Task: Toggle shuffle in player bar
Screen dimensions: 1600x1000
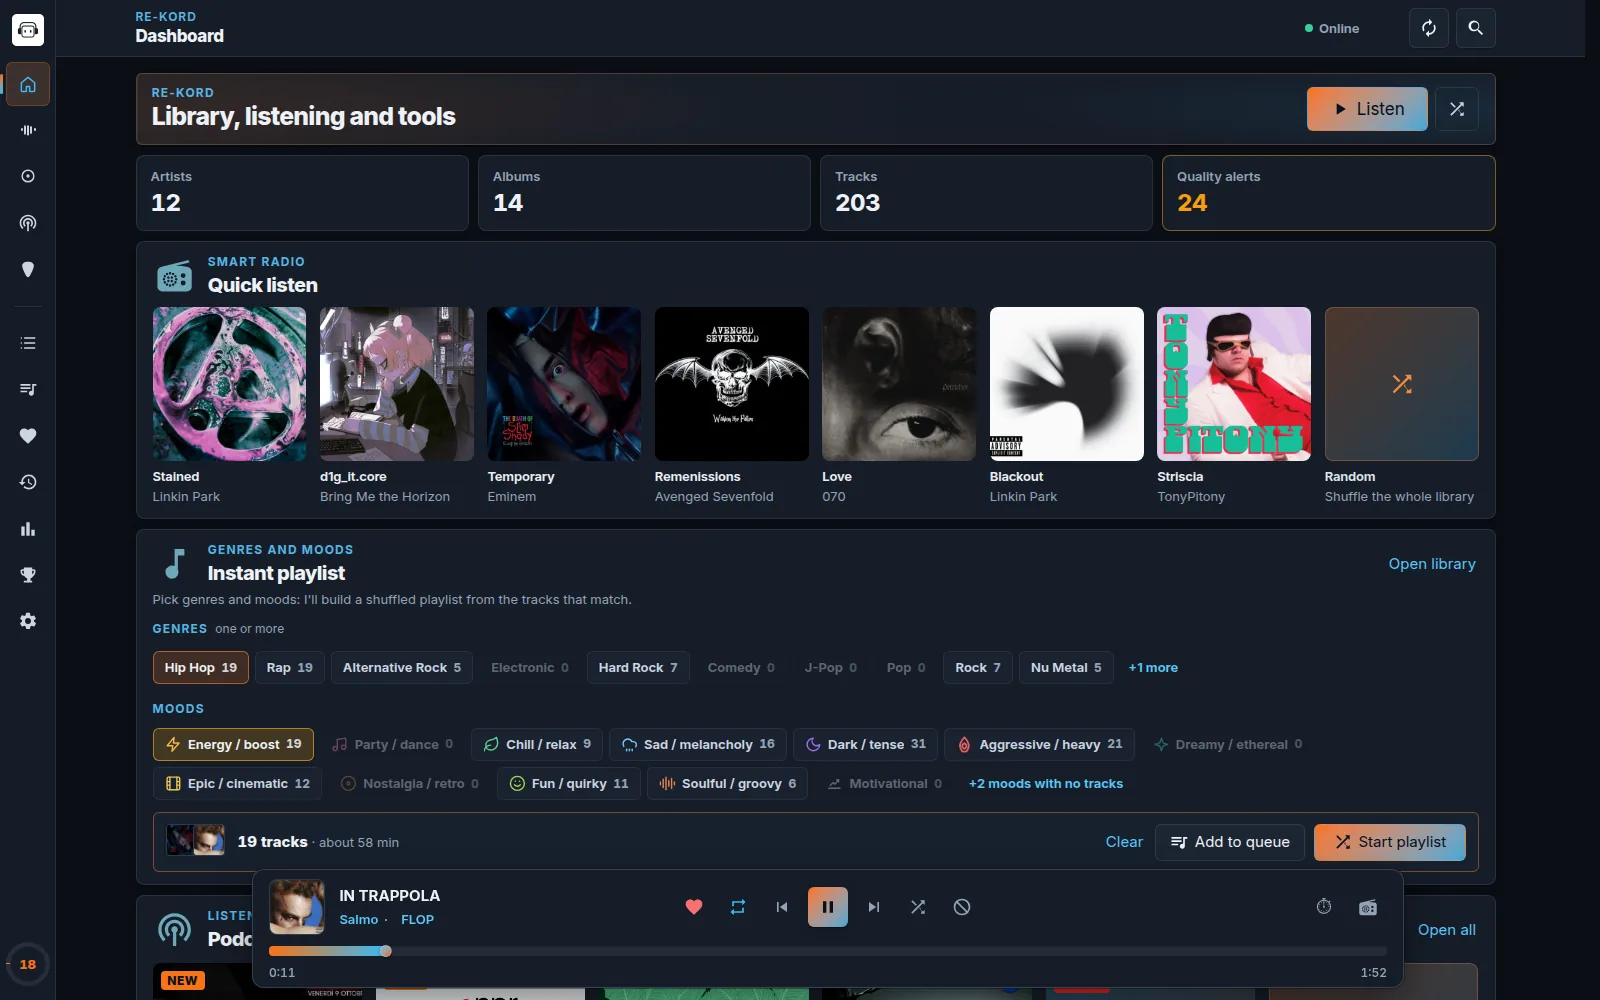Action: [918, 907]
